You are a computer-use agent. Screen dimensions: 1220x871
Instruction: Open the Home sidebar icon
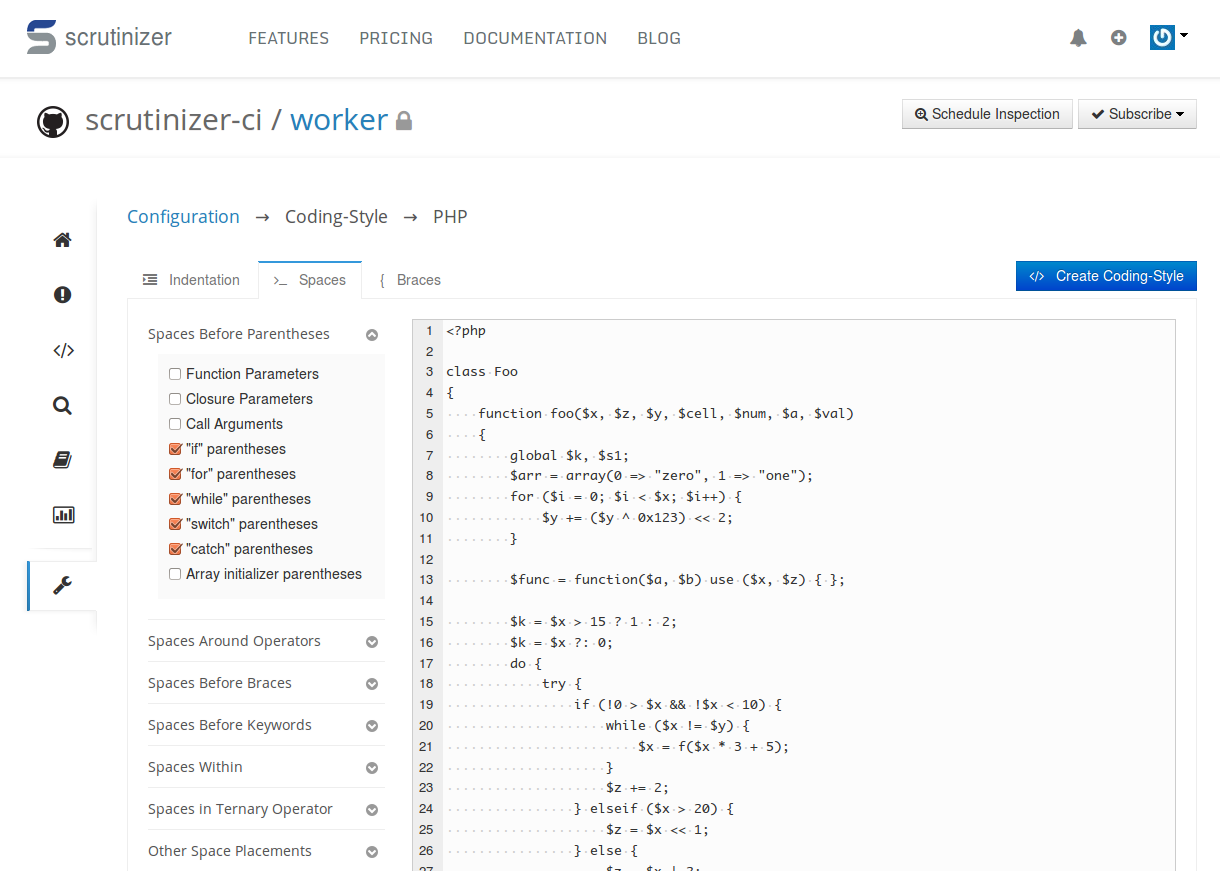click(x=62, y=240)
